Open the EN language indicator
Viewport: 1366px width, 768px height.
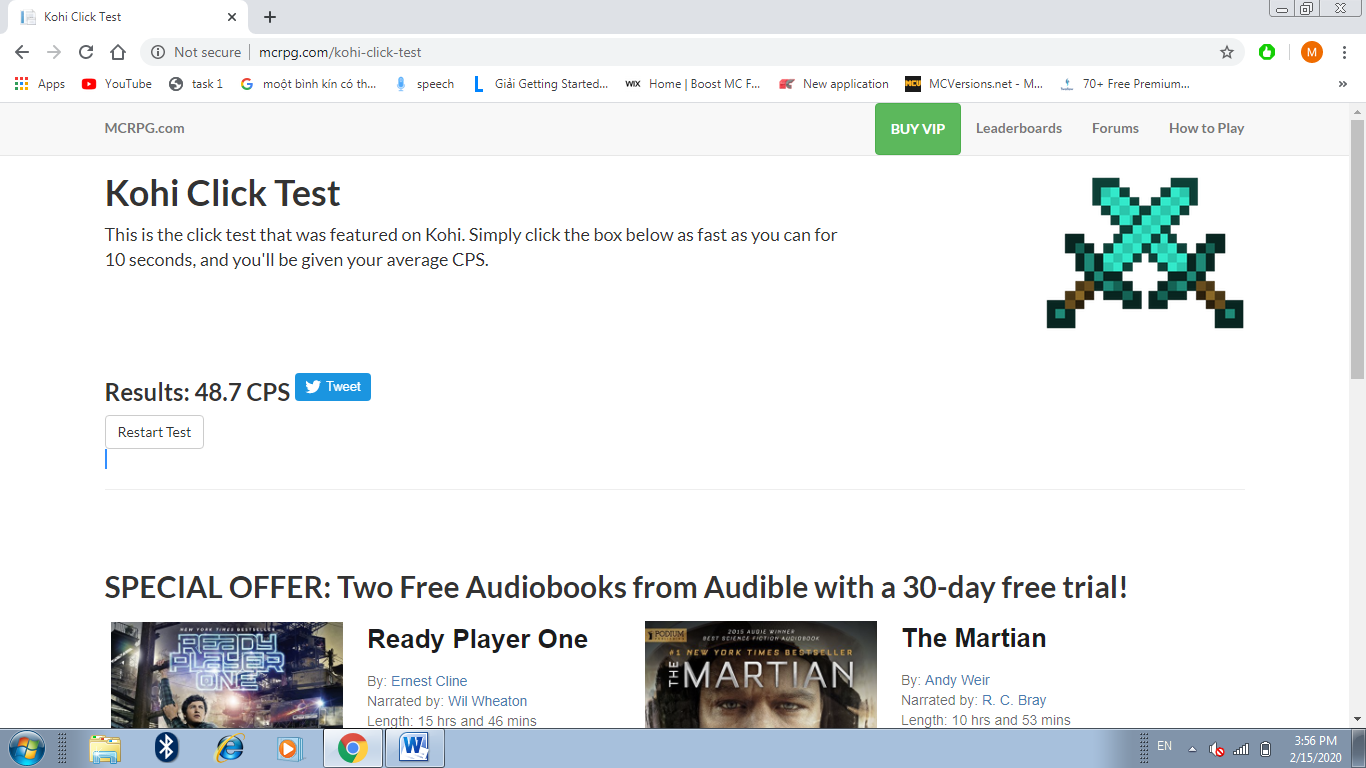pos(1164,746)
